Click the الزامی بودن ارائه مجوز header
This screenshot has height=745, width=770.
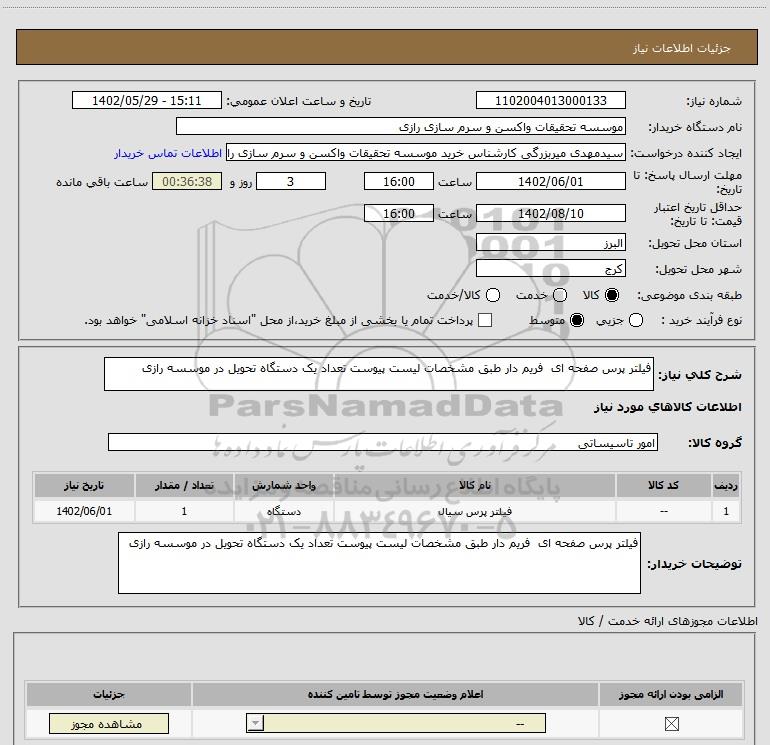[x=671, y=694]
